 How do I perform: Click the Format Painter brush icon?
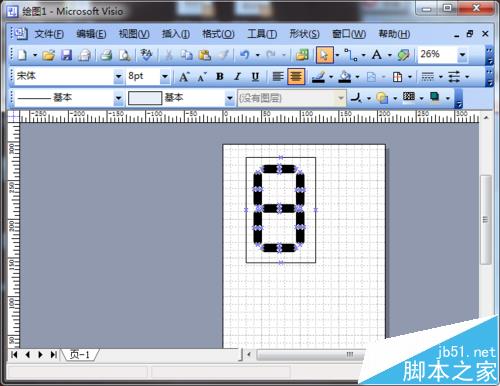[x=223, y=55]
